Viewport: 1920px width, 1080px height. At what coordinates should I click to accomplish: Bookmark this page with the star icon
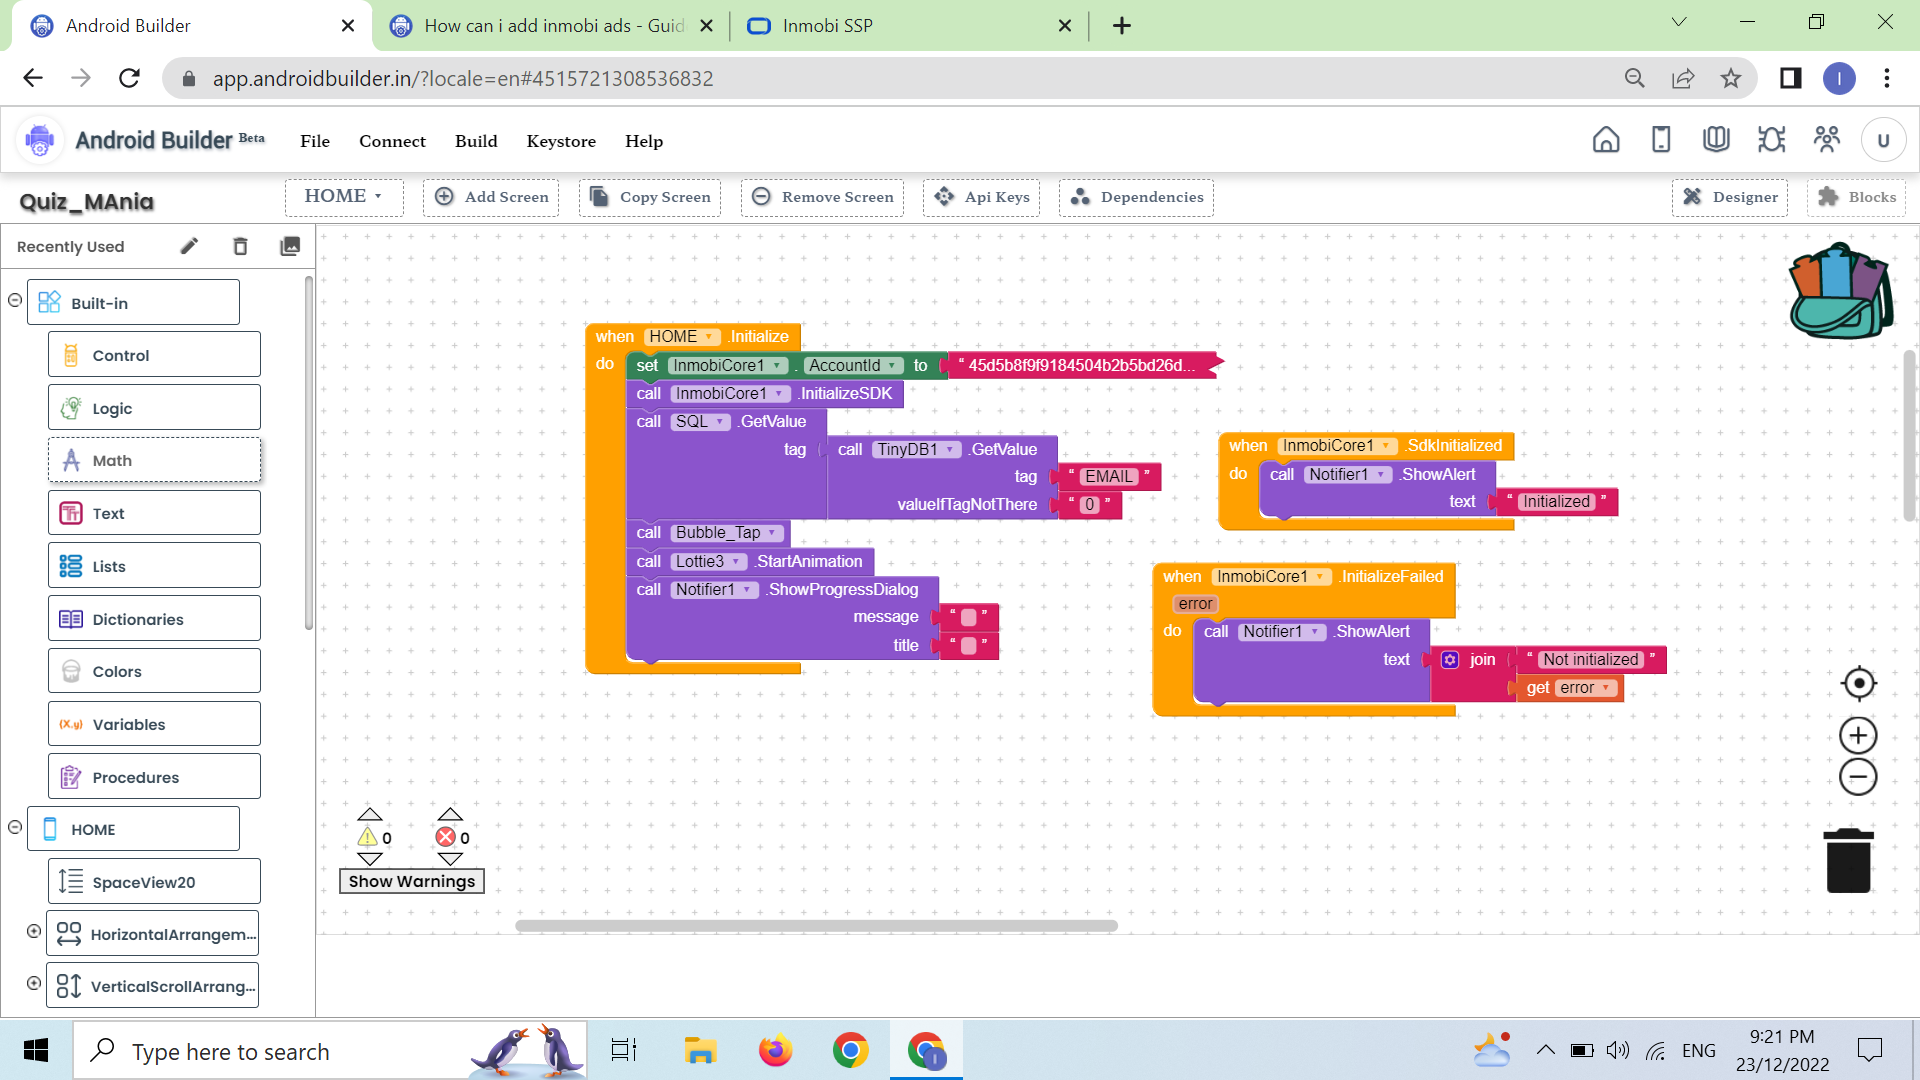(x=1731, y=78)
